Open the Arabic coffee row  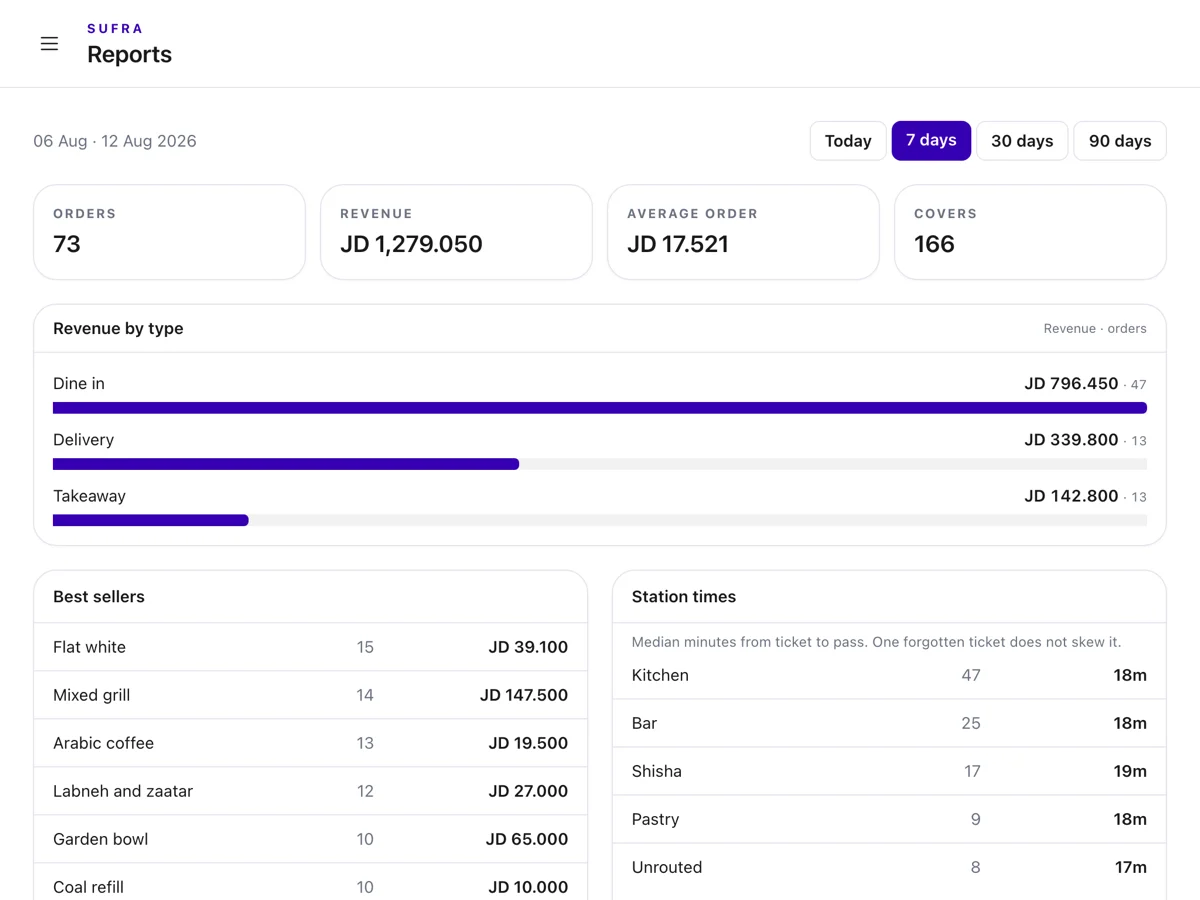(x=311, y=743)
